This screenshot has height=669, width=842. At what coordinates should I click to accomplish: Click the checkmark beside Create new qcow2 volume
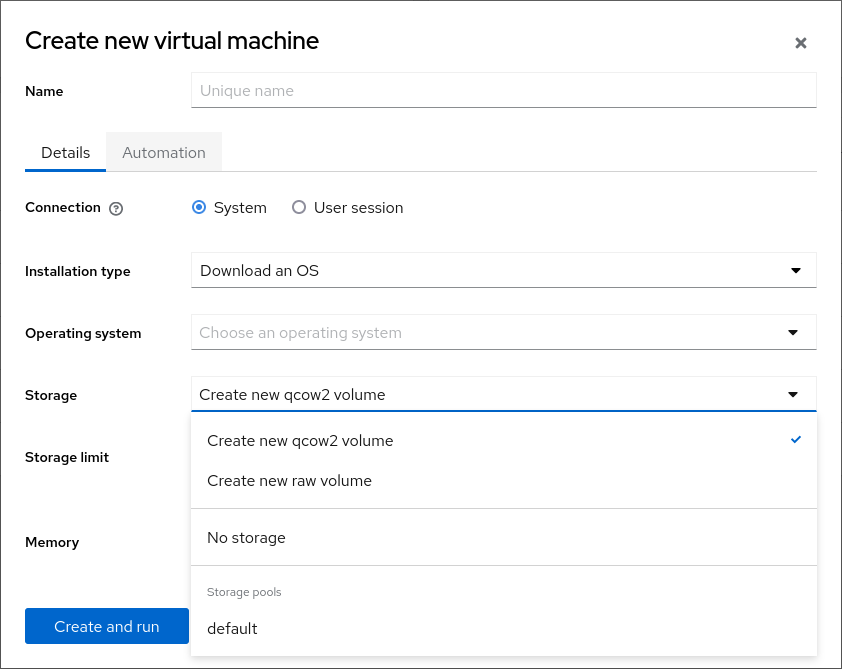click(796, 440)
